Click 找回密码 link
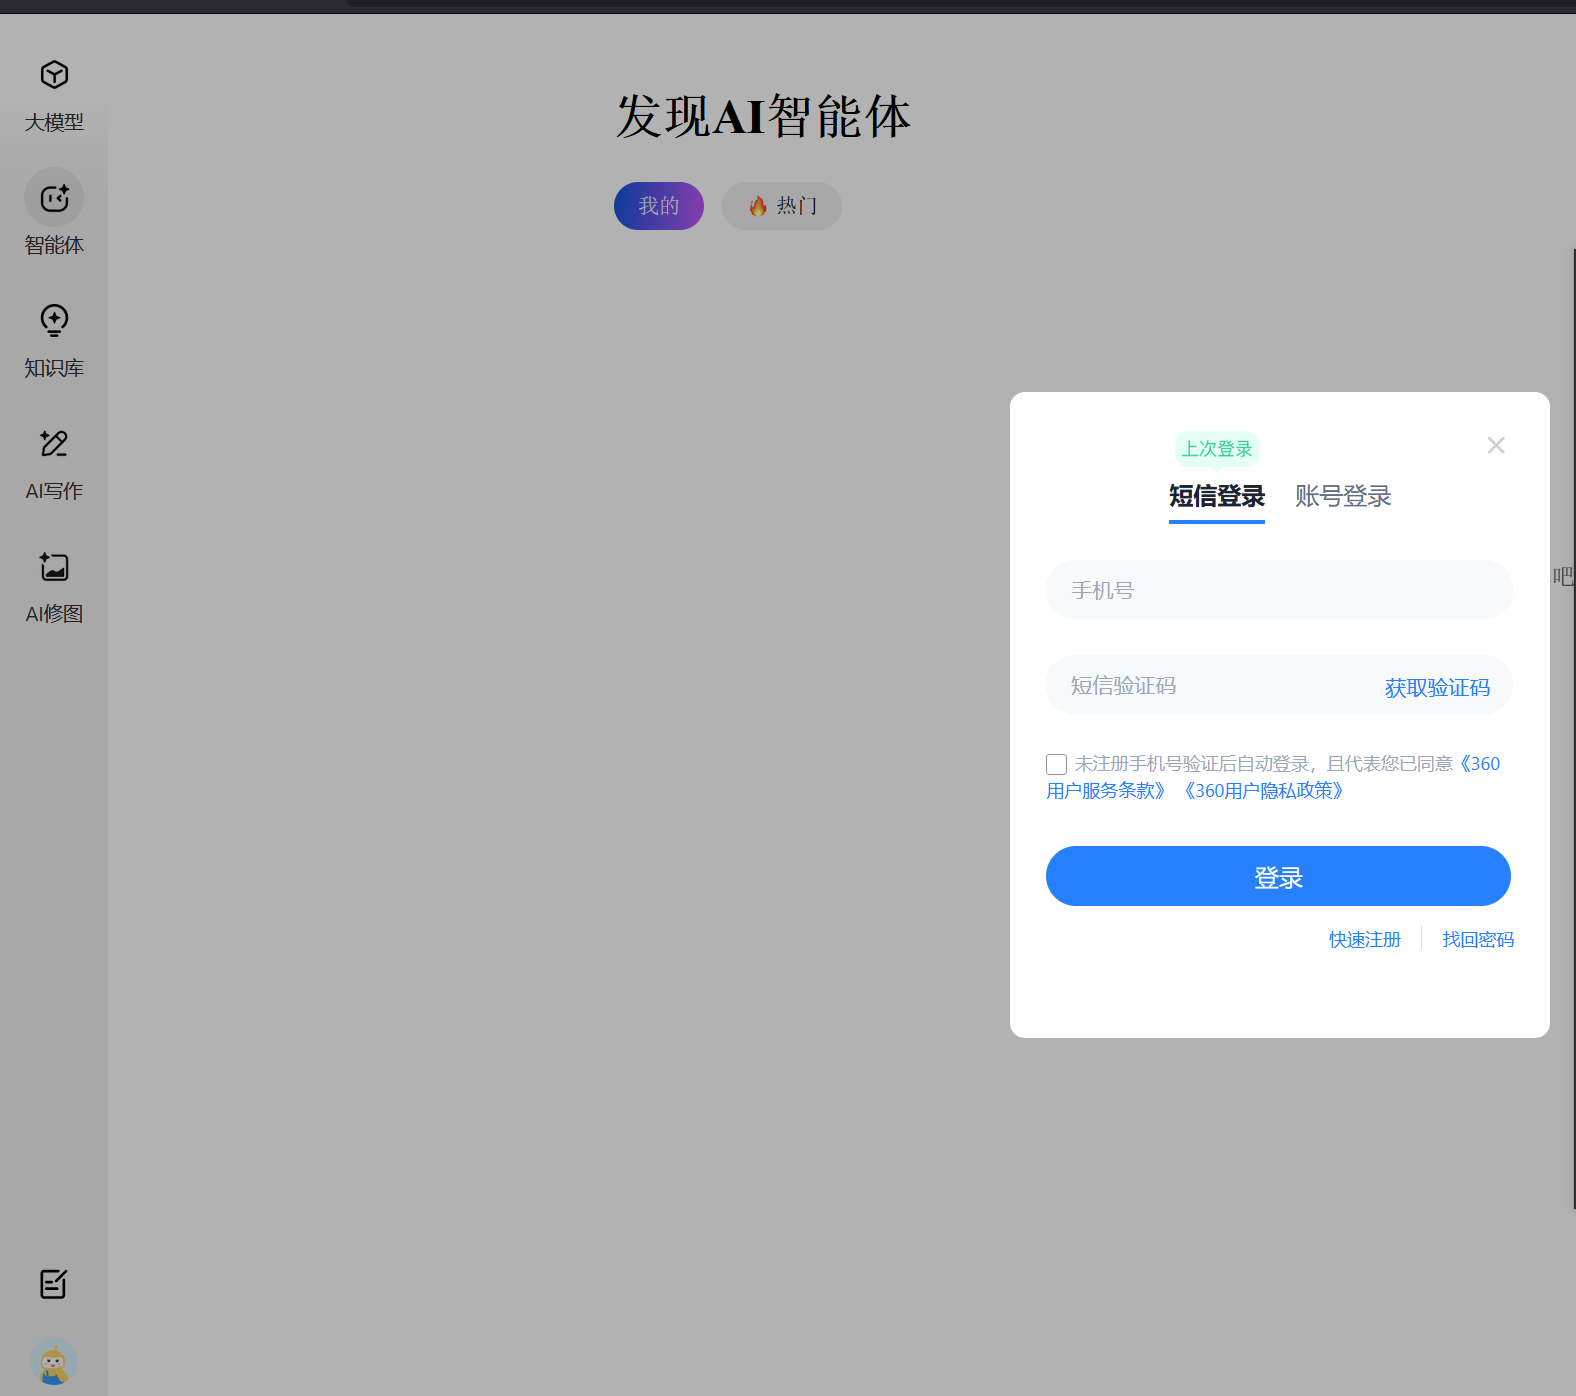Viewport: 1576px width, 1396px height. 1478,940
